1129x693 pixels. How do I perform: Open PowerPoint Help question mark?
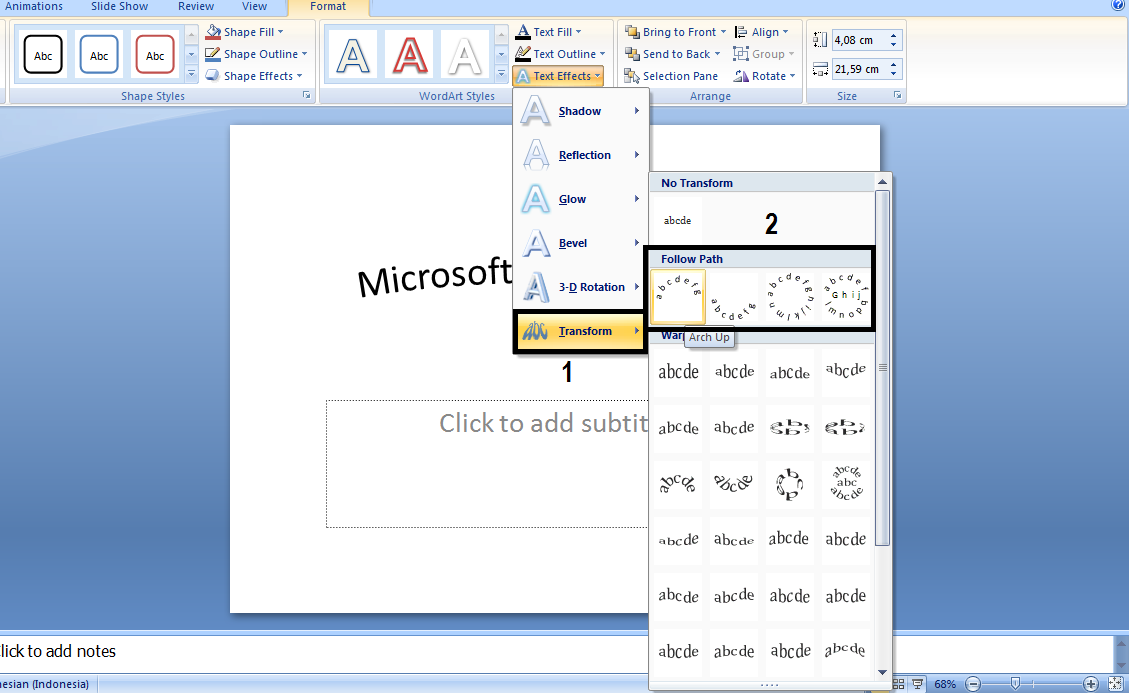tap(1118, 5)
